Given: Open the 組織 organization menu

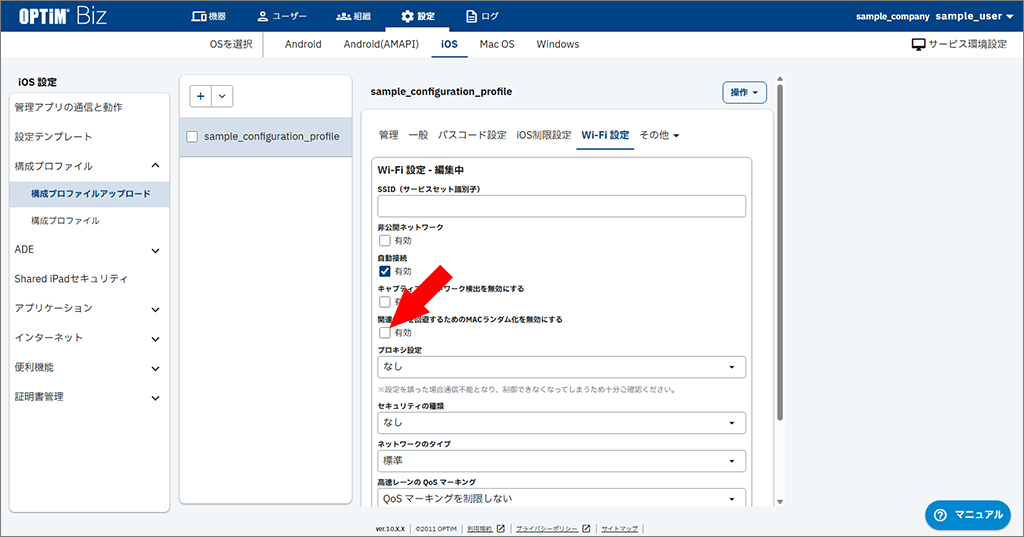Looking at the screenshot, I should tap(353, 16).
